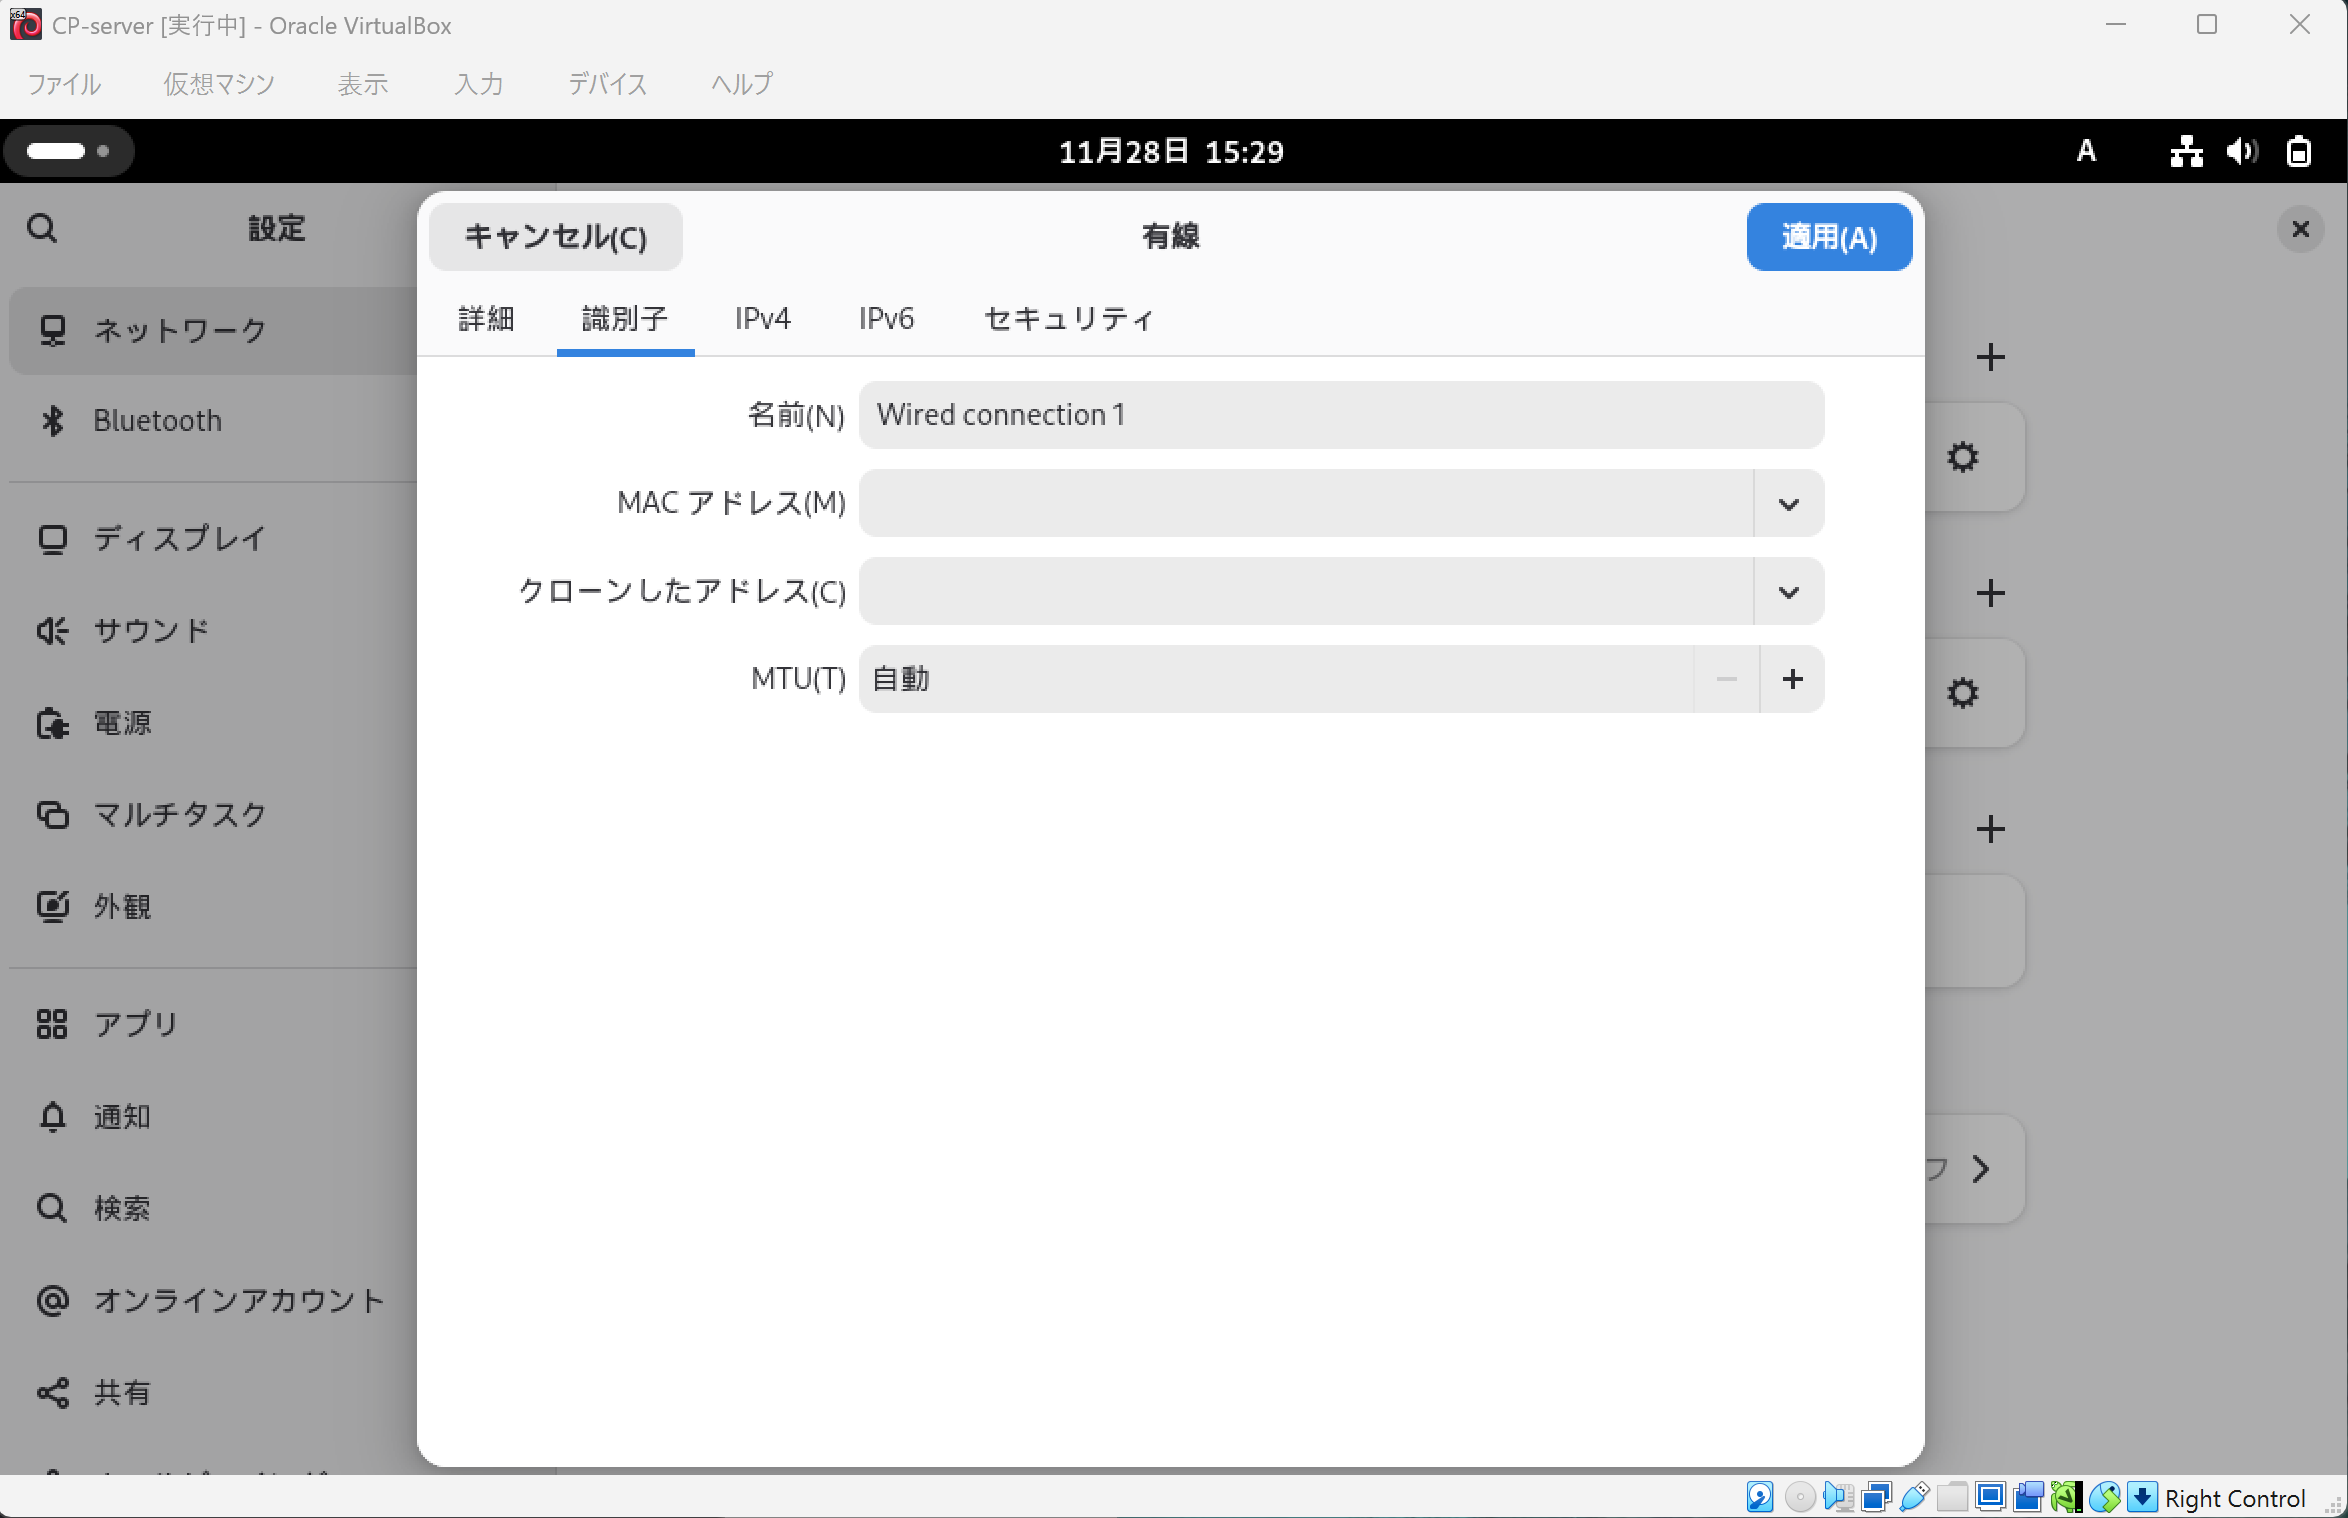Click the network icon in the top bar
Image resolution: width=2348 pixels, height=1518 pixels.
pyautogui.click(x=2186, y=152)
